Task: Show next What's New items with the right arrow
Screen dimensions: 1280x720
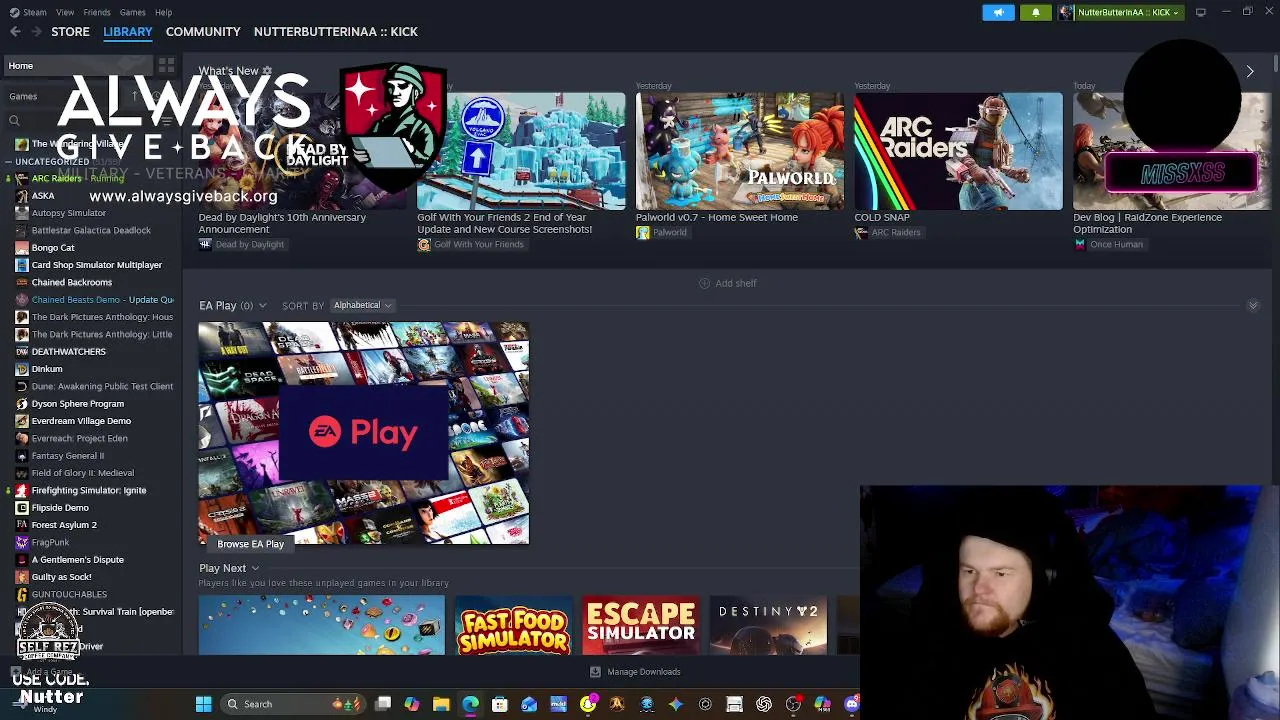Action: pos(1250,71)
